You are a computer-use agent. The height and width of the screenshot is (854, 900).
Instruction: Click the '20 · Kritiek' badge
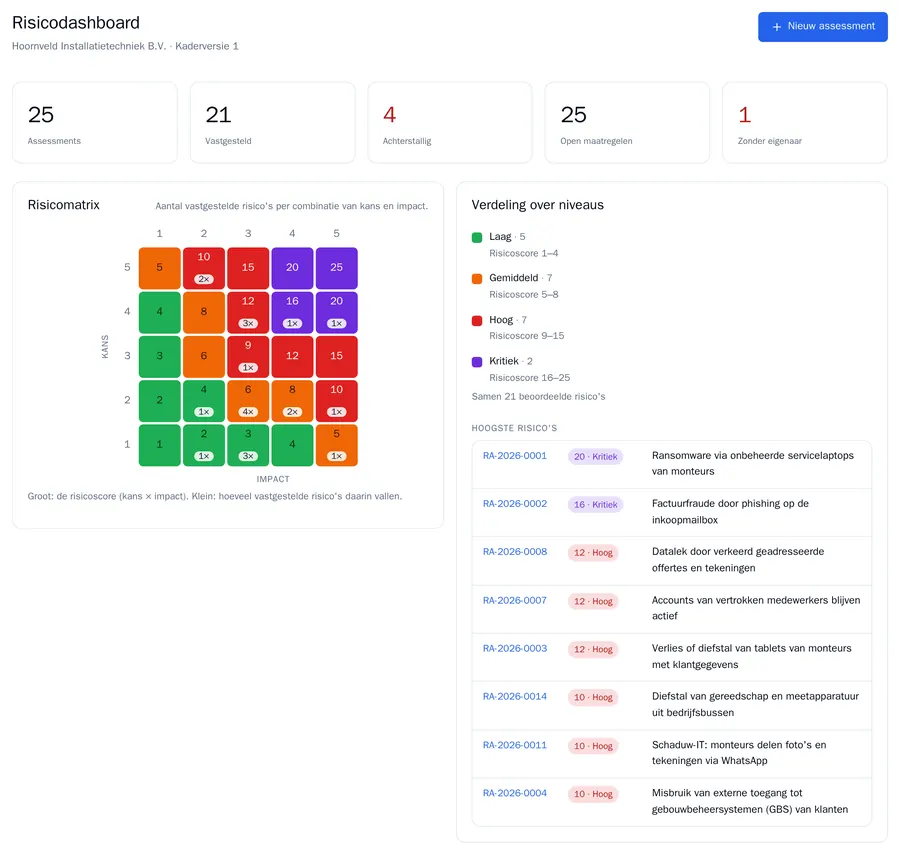pos(595,456)
